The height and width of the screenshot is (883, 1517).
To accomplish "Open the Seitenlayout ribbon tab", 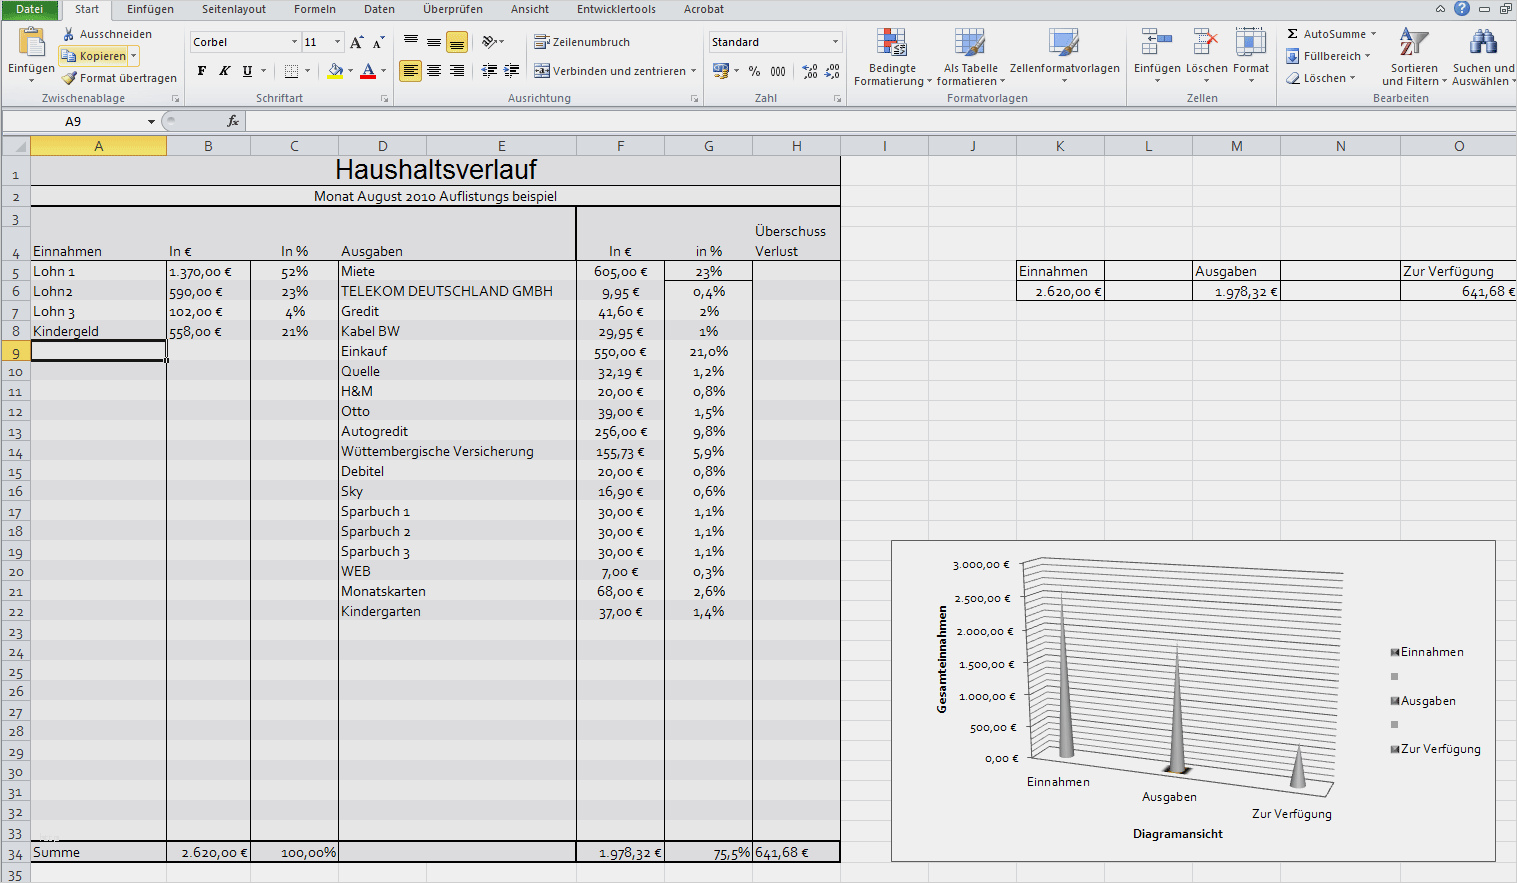I will pos(234,9).
